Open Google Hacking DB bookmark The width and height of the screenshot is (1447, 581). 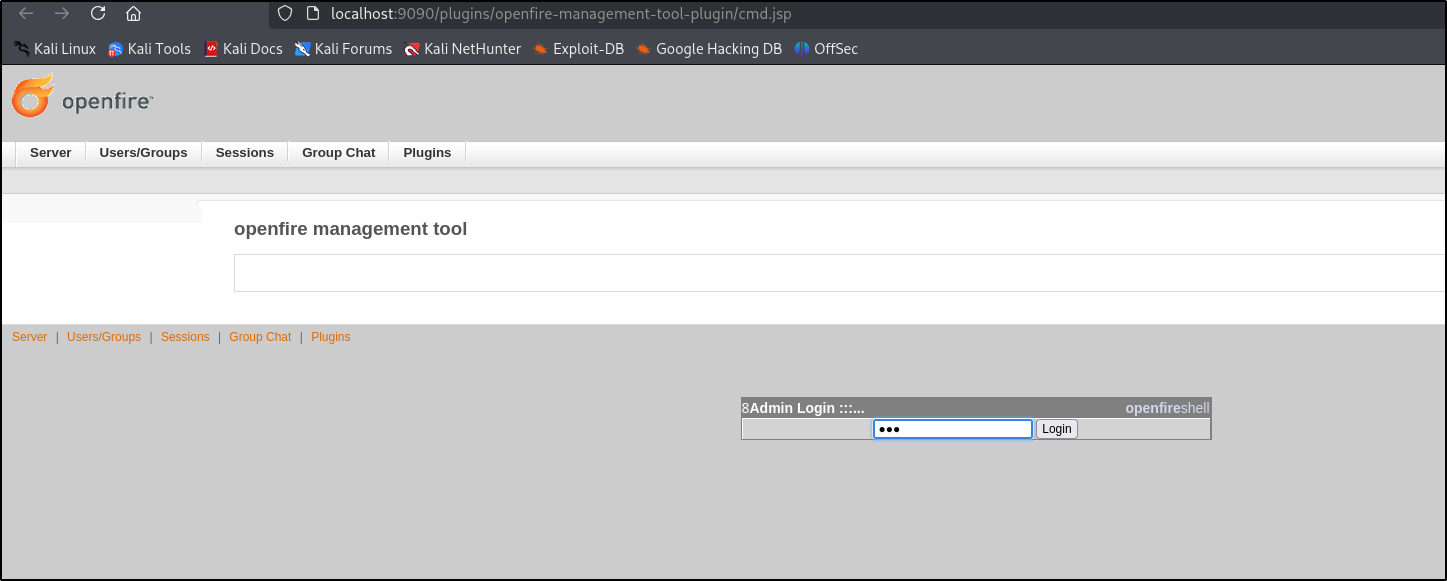709,49
